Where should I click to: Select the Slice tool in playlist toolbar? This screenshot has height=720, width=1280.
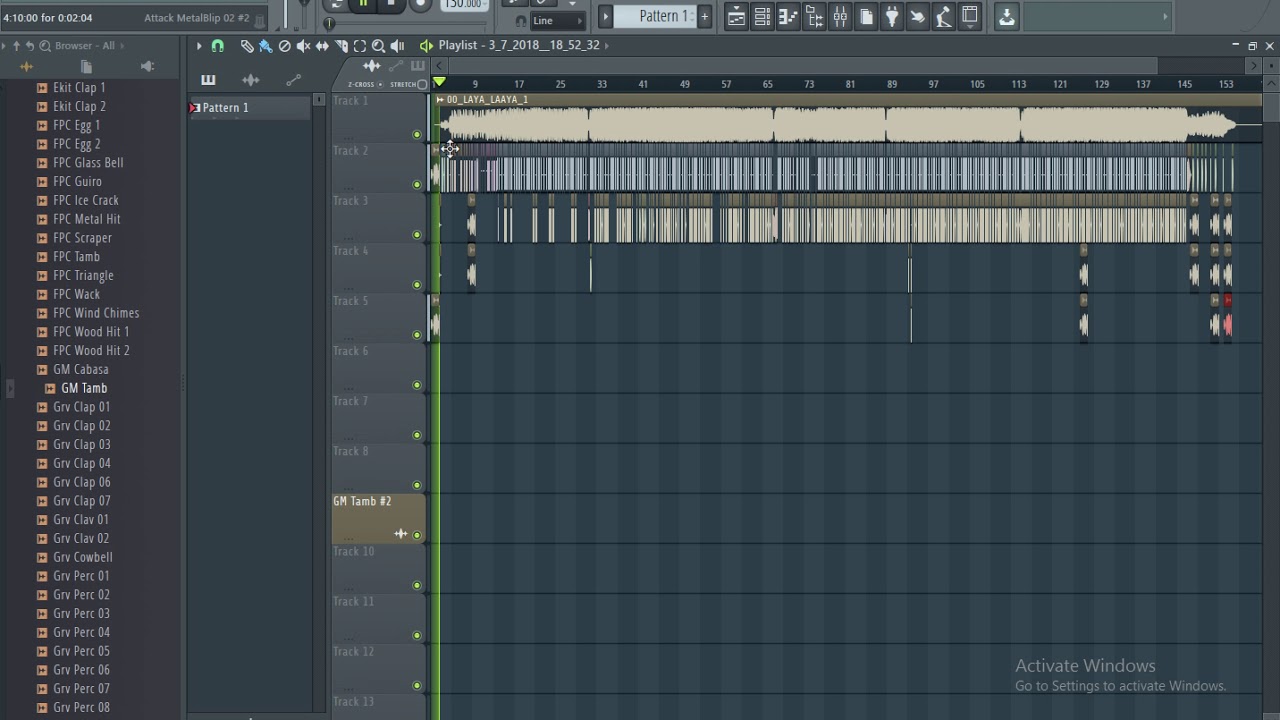click(341, 45)
